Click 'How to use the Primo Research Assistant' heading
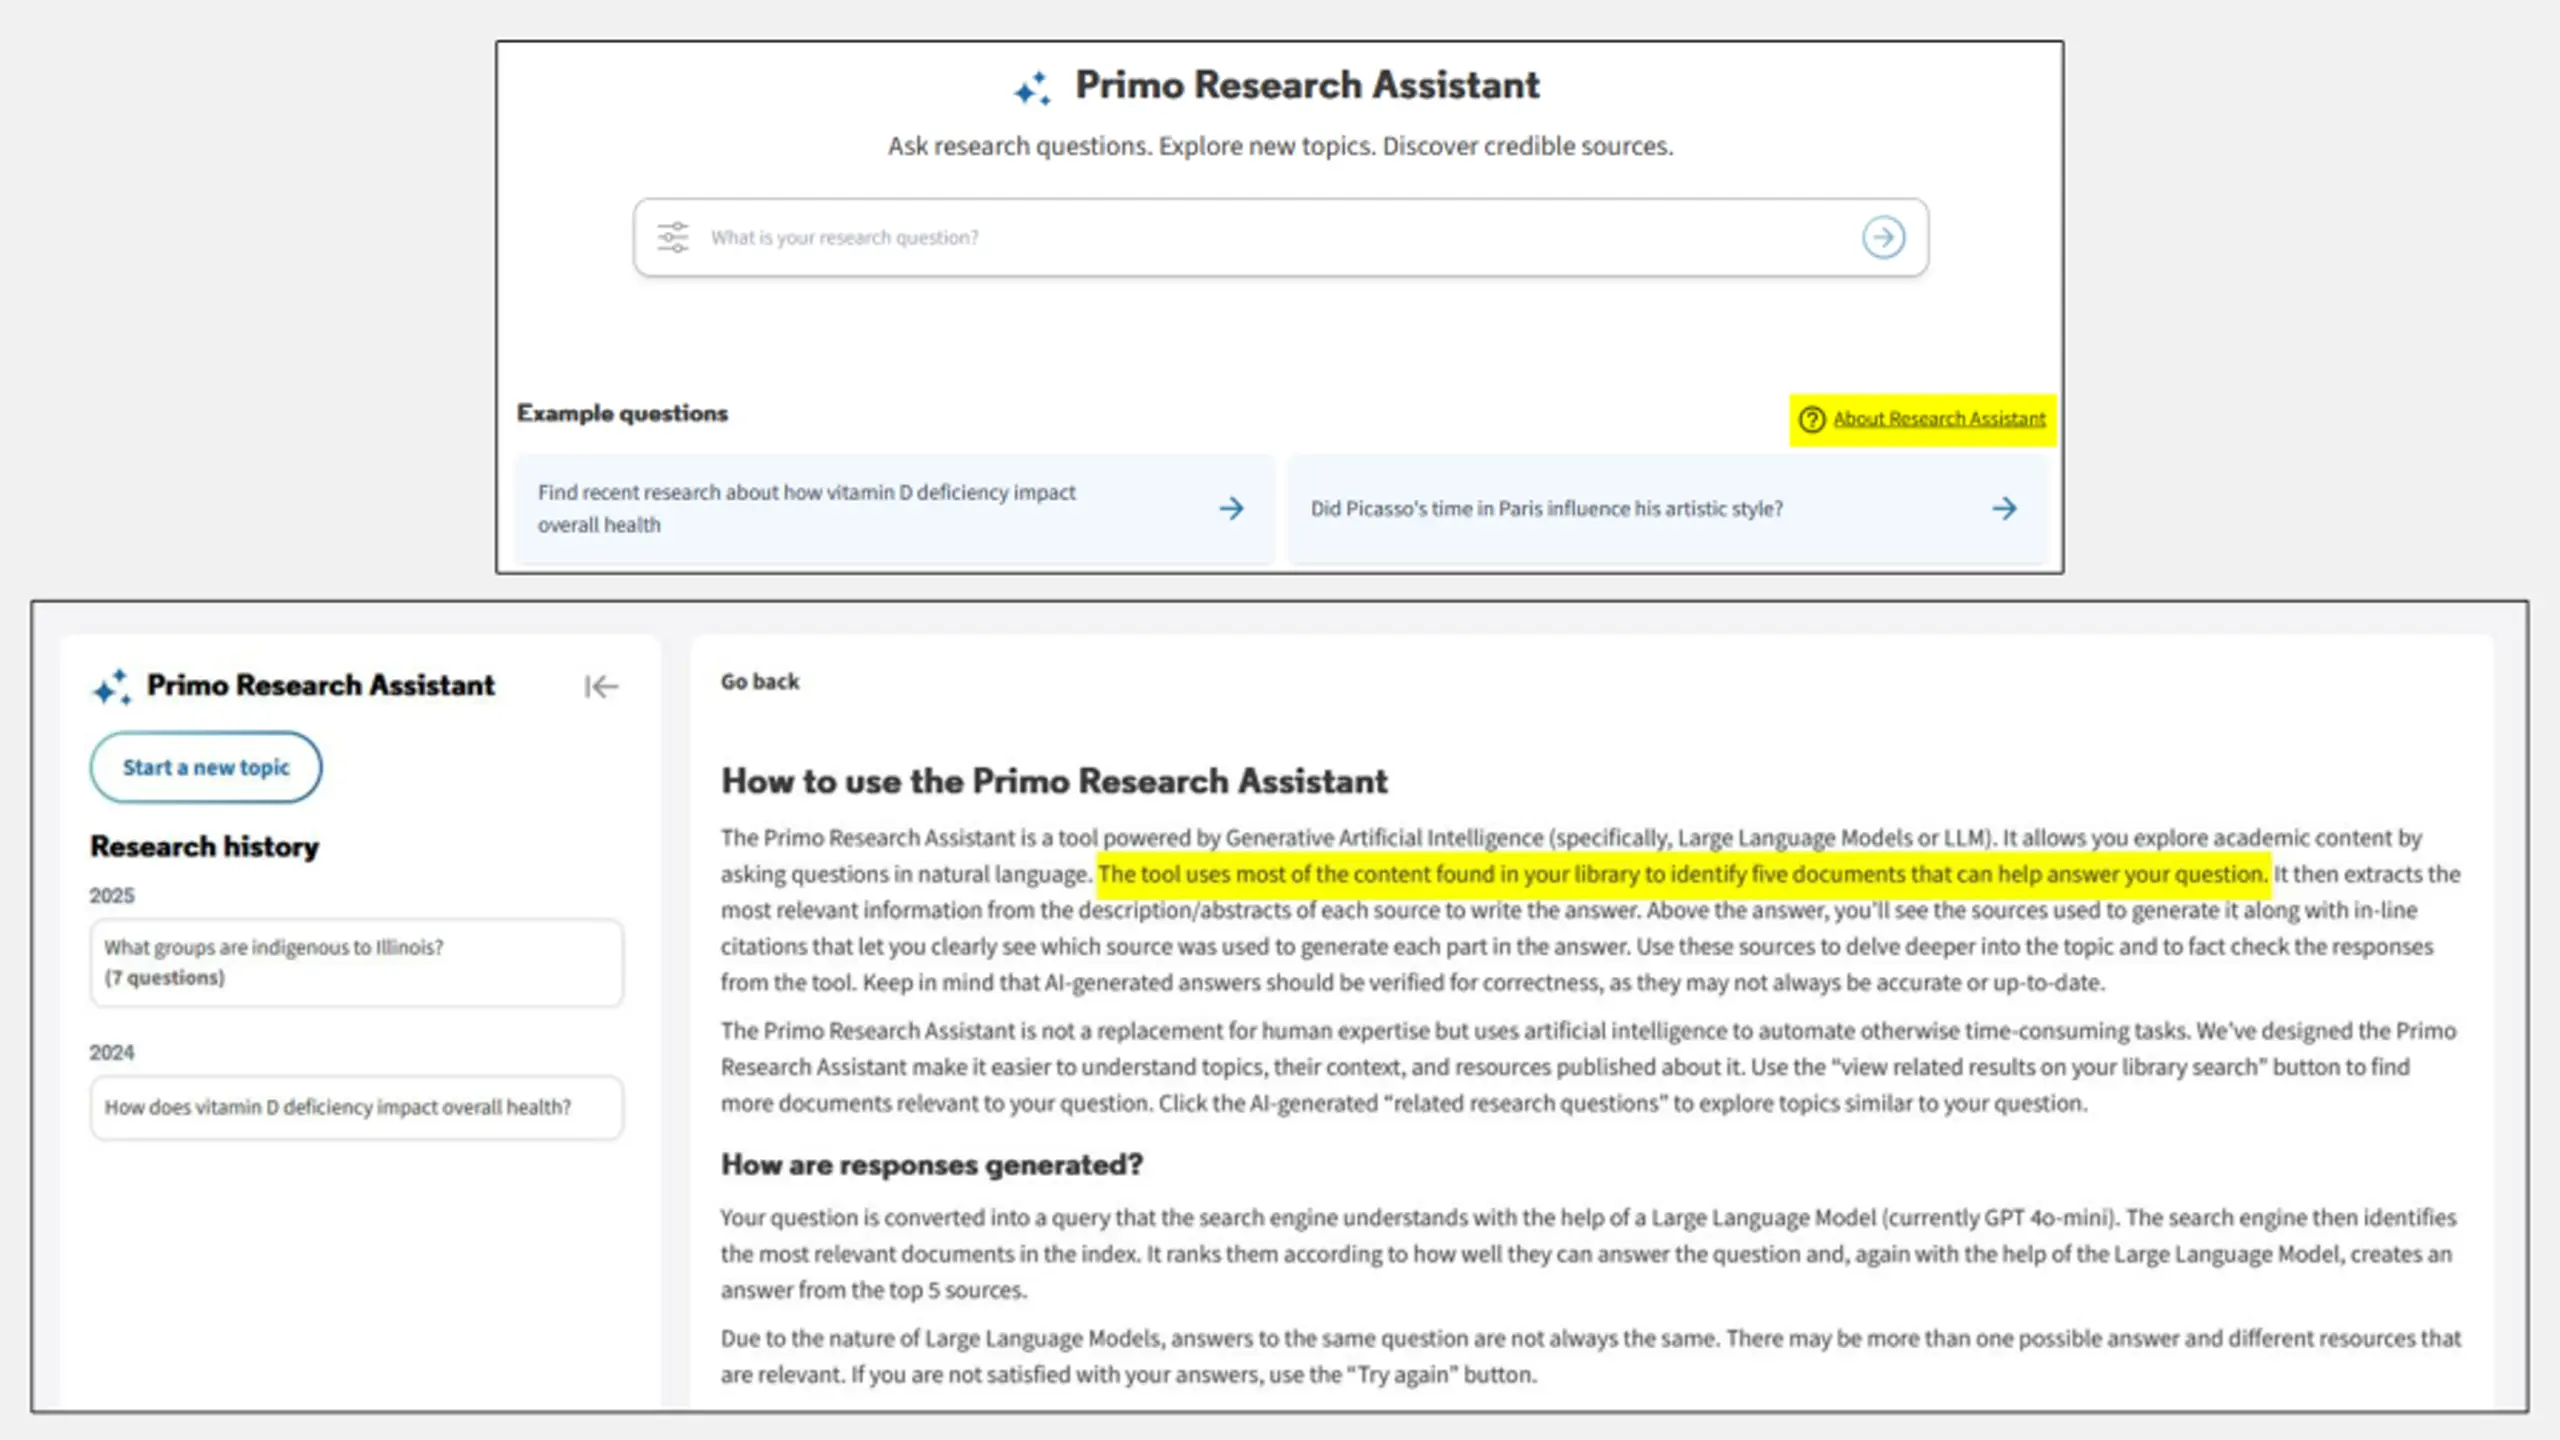This screenshot has width=2560, height=1440. [1054, 781]
